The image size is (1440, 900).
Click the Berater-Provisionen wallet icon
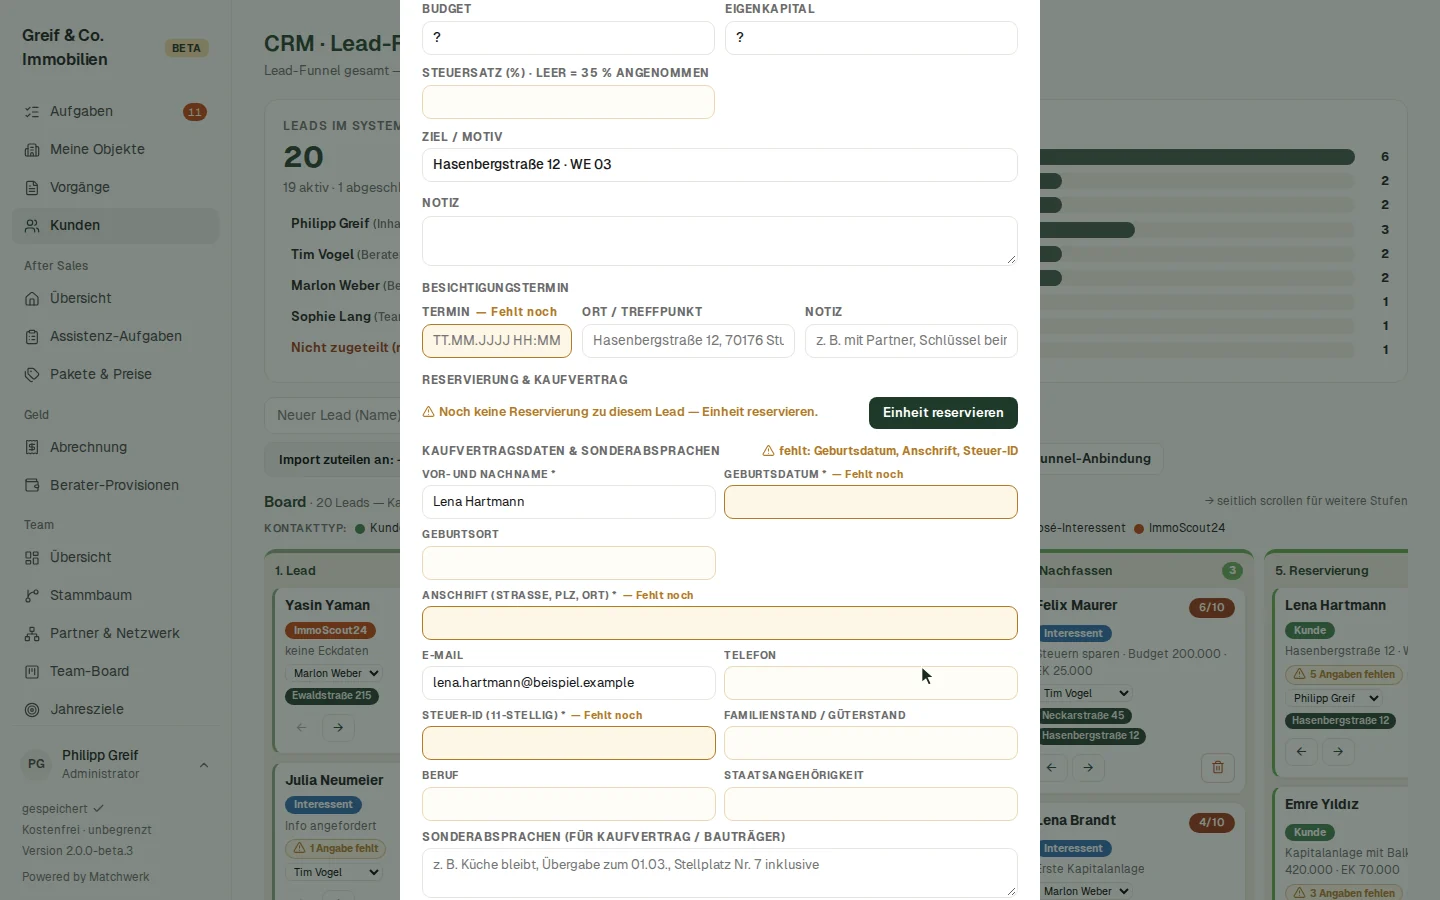pos(32,486)
